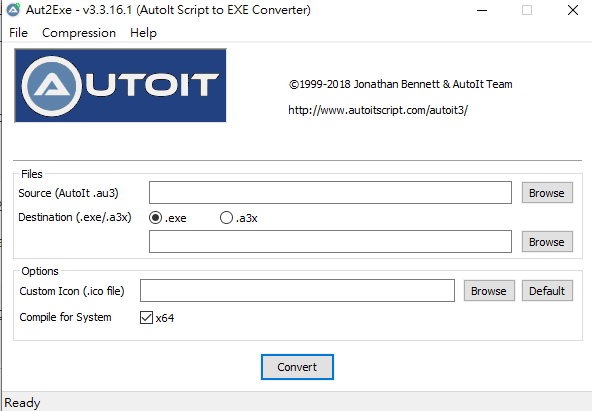Click the autoitscript.com URL text

pyautogui.click(x=378, y=110)
